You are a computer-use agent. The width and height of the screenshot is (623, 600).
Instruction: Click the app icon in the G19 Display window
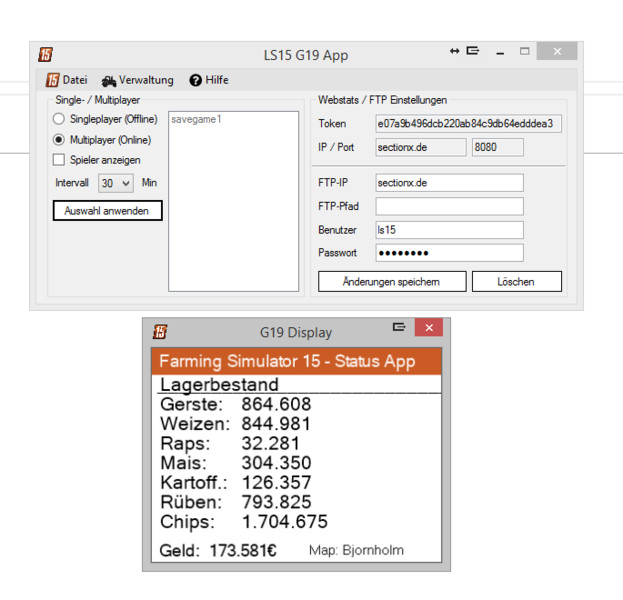160,332
